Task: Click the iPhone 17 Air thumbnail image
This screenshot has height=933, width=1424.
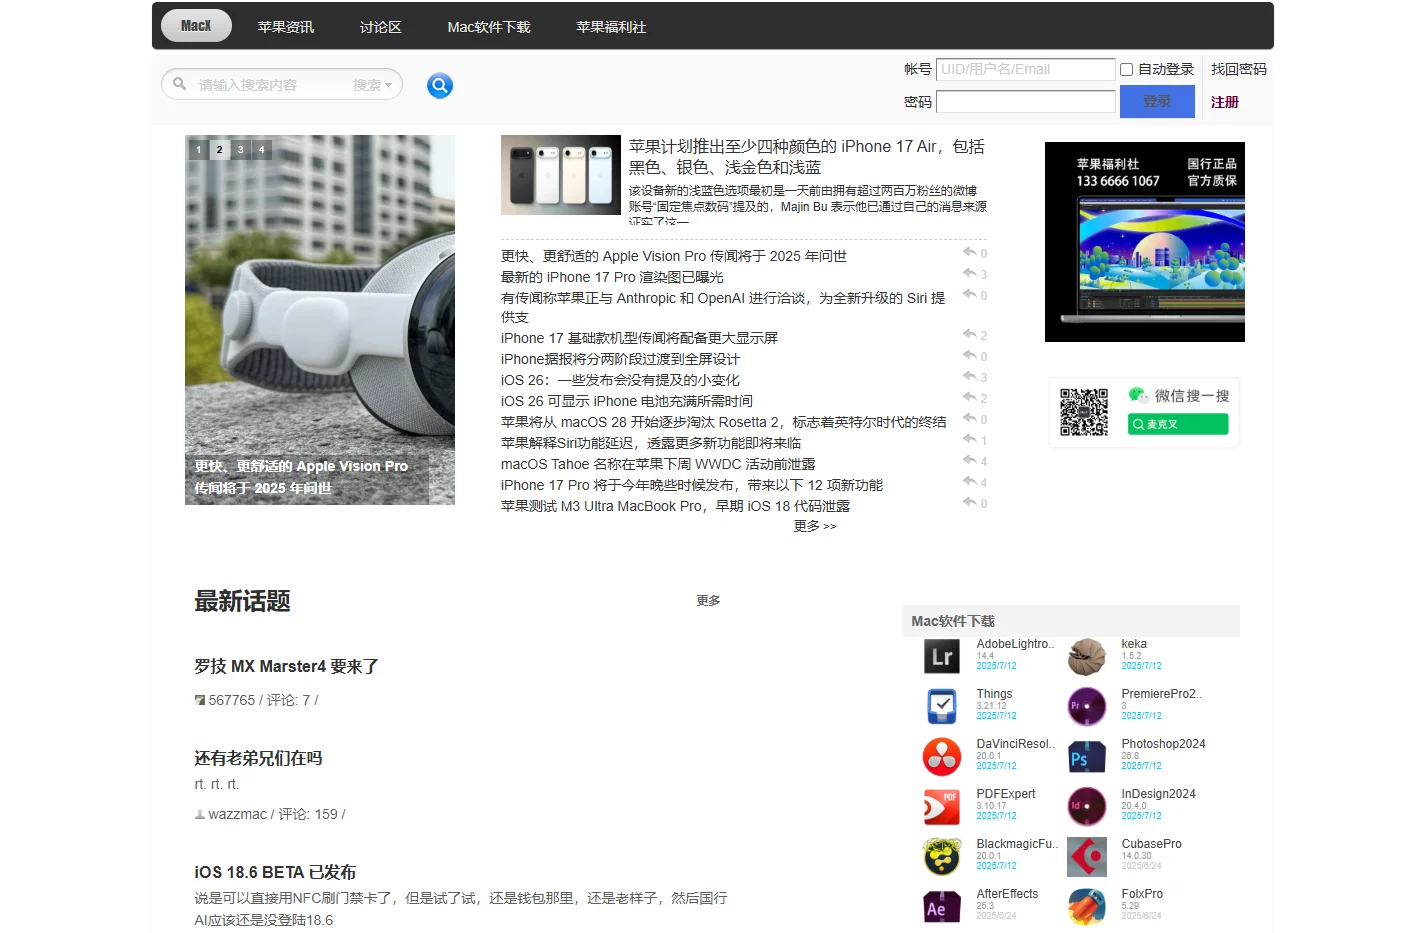Action: pyautogui.click(x=561, y=175)
